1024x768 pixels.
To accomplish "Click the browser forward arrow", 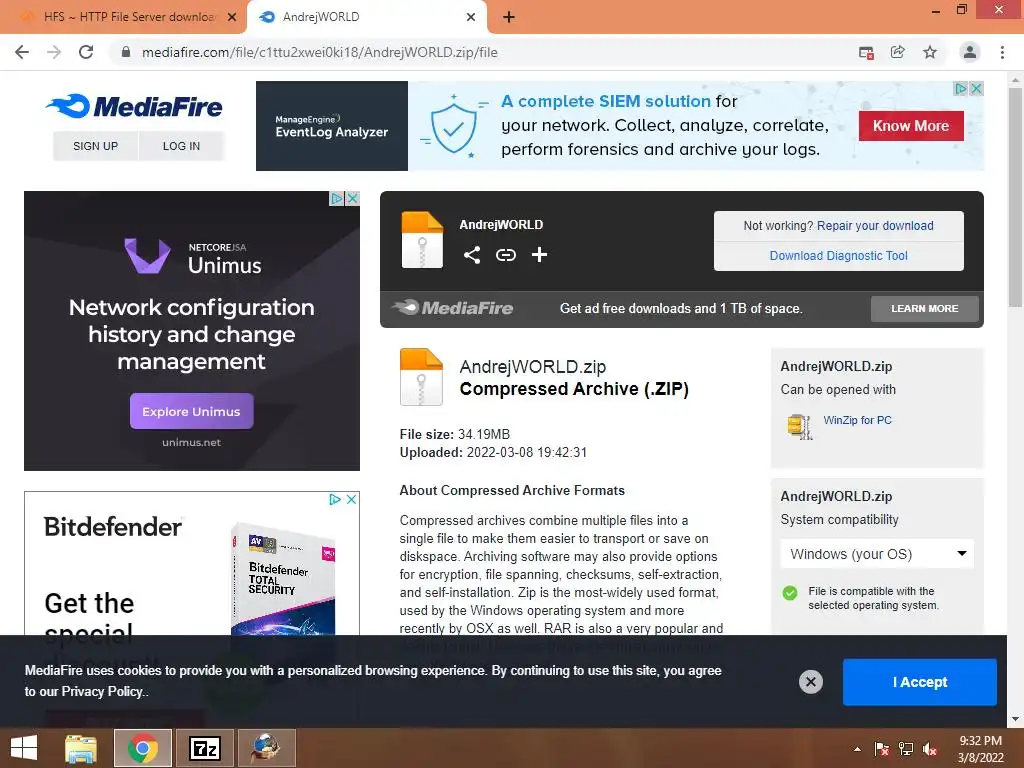I will tap(54, 52).
